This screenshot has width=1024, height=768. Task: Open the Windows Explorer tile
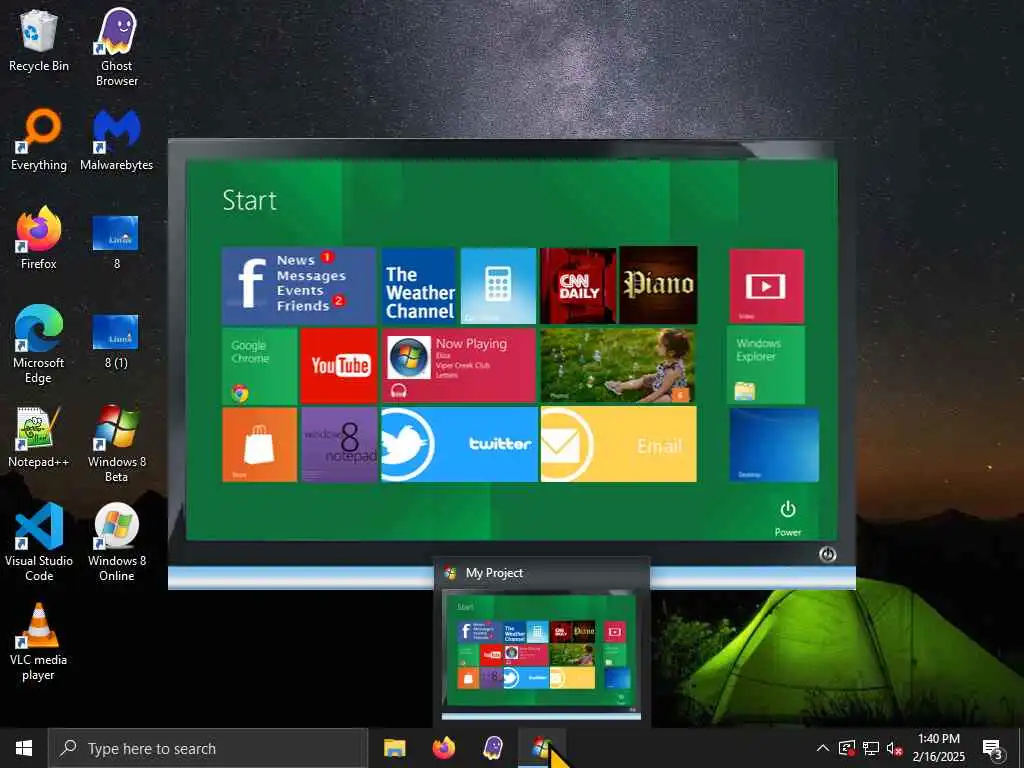[x=765, y=365]
